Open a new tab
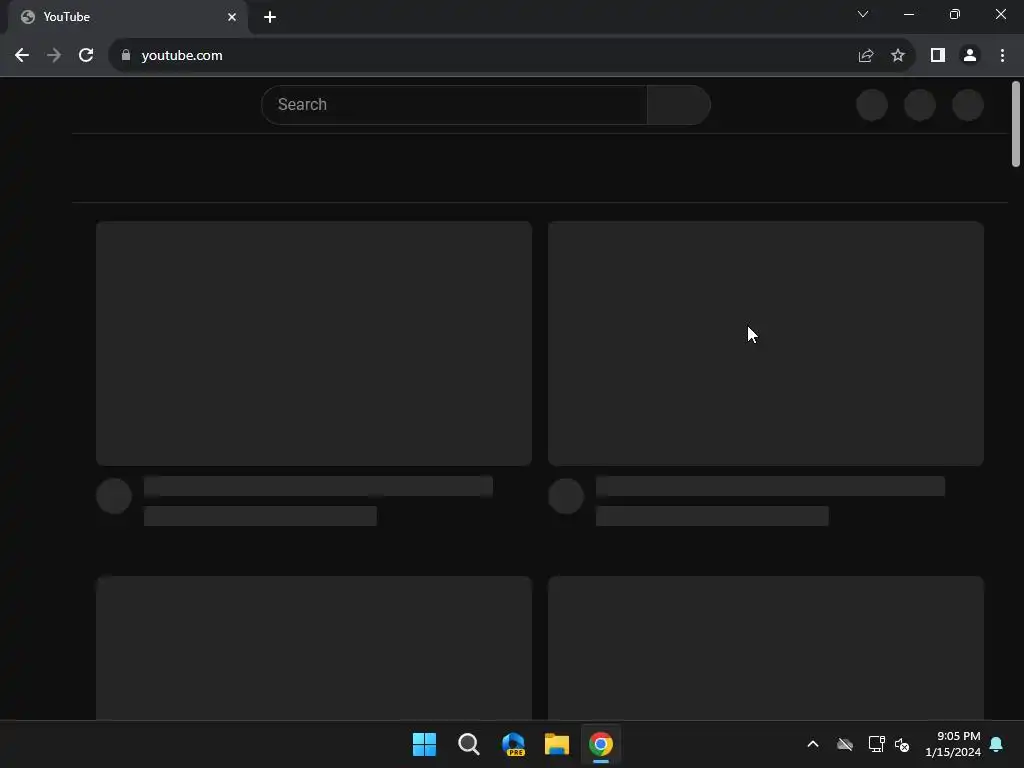Screen dimensions: 1024x768 click(270, 17)
